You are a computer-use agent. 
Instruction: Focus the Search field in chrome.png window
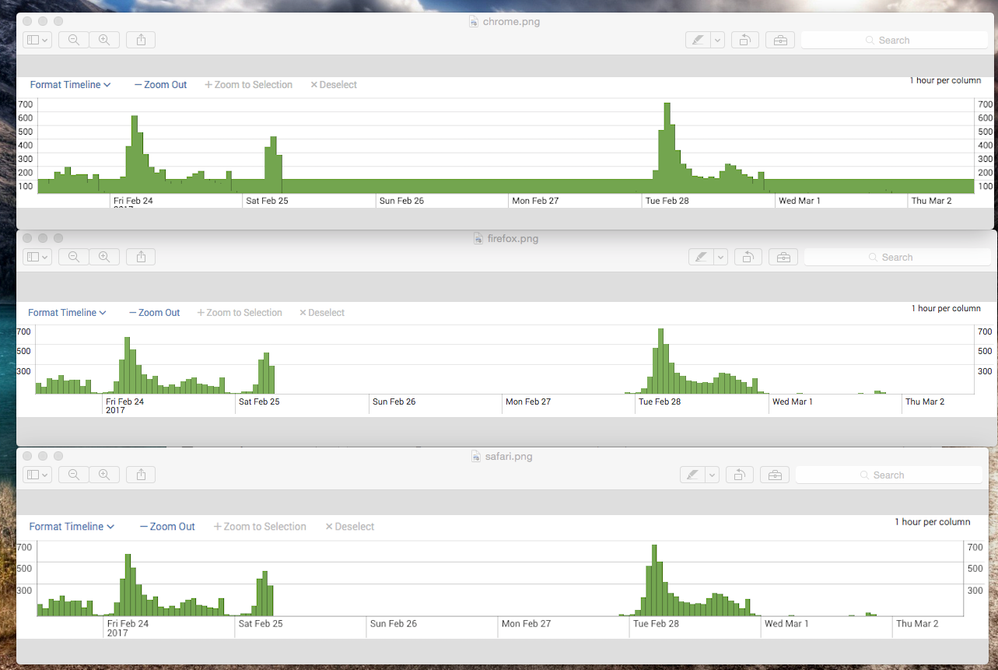click(894, 40)
